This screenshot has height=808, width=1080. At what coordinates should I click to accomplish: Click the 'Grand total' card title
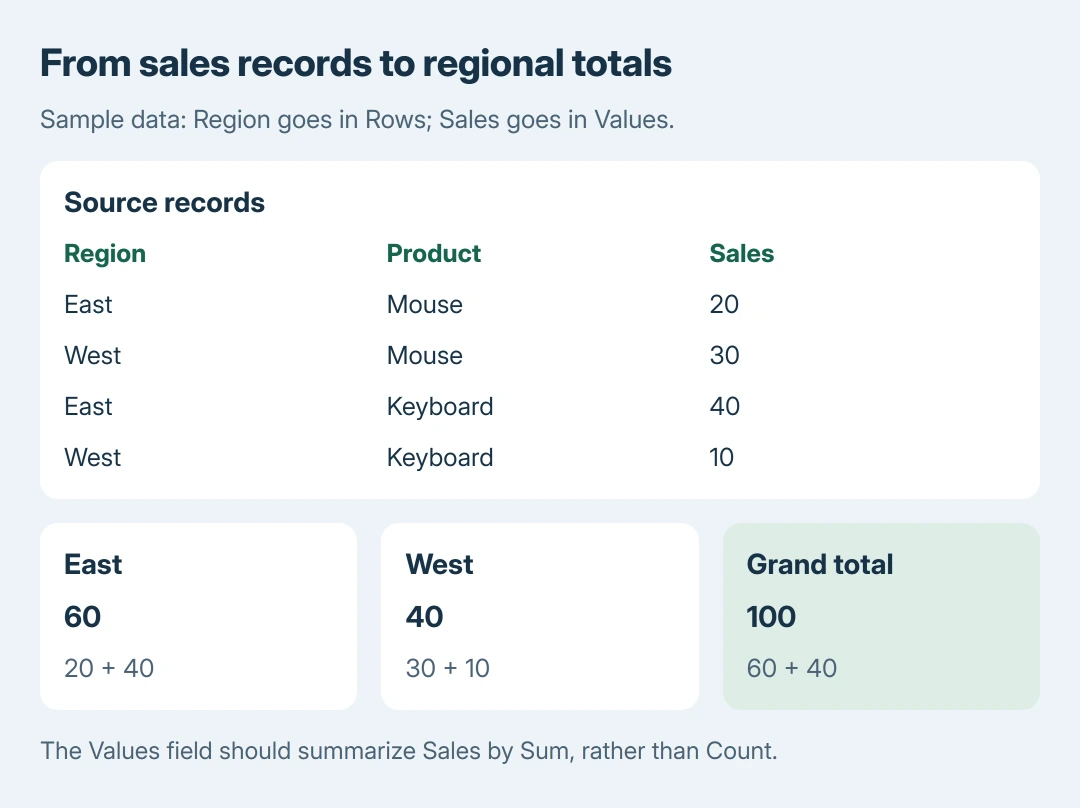[x=820, y=564]
